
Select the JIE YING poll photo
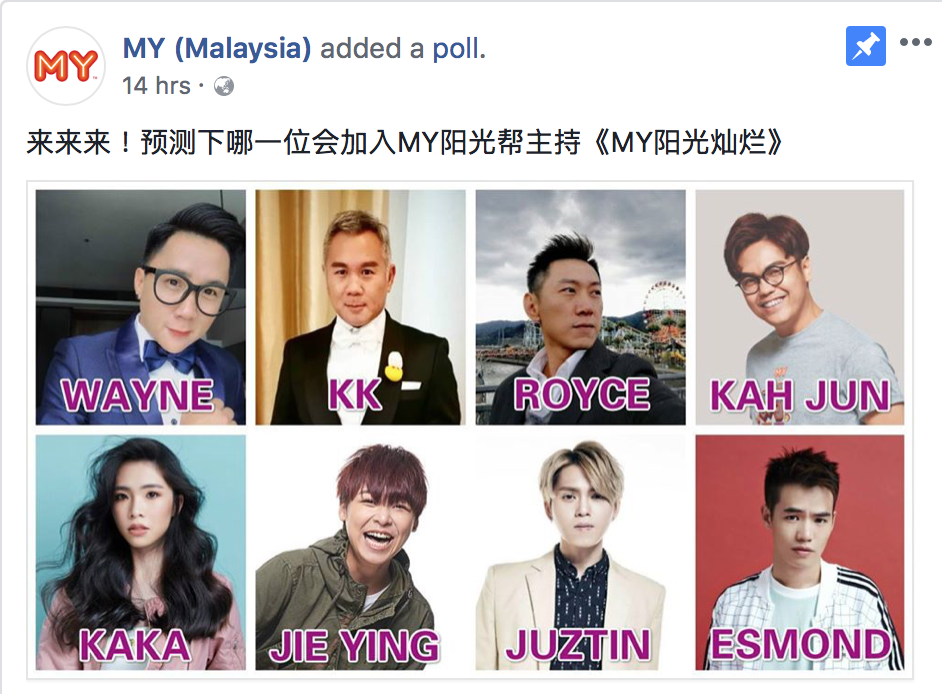point(360,552)
